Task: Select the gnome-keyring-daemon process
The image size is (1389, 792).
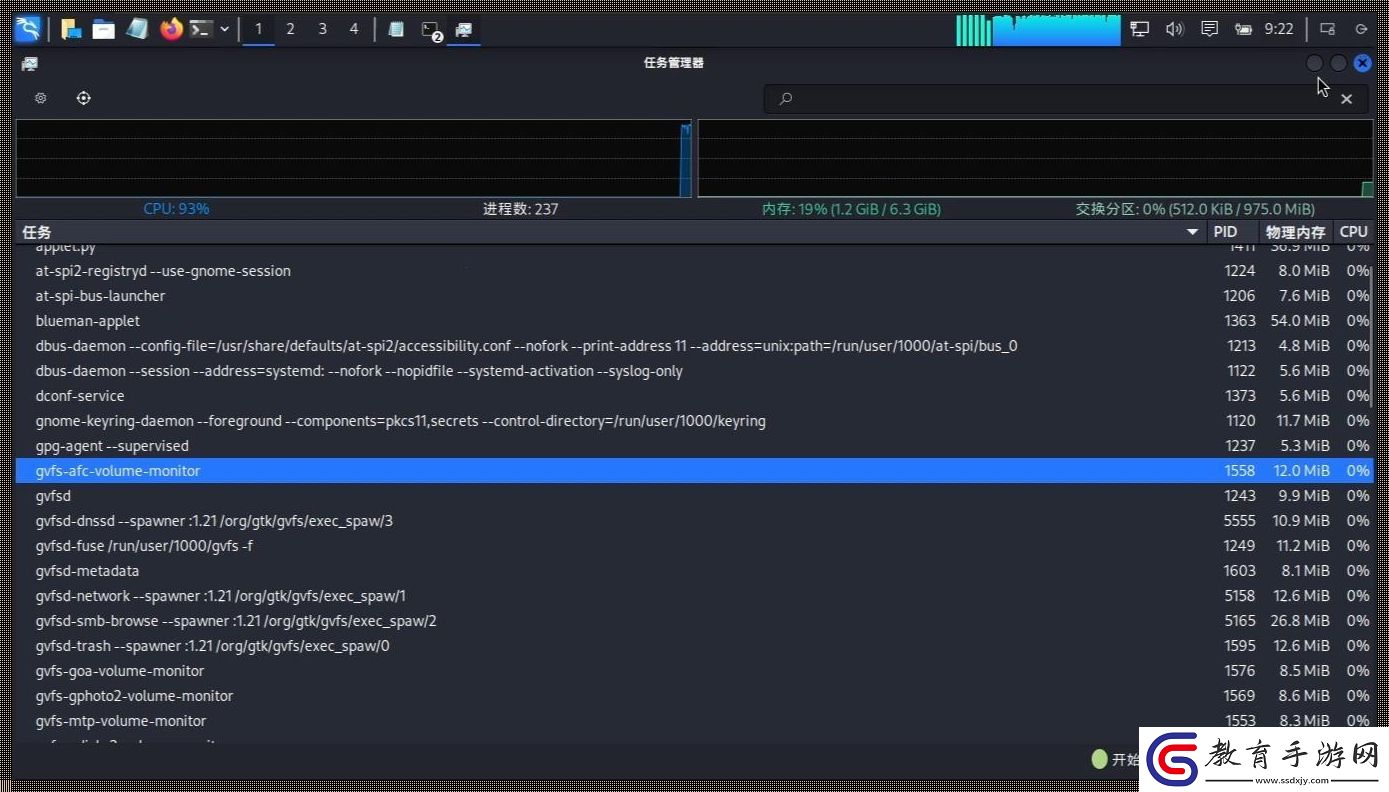Action: (694, 421)
